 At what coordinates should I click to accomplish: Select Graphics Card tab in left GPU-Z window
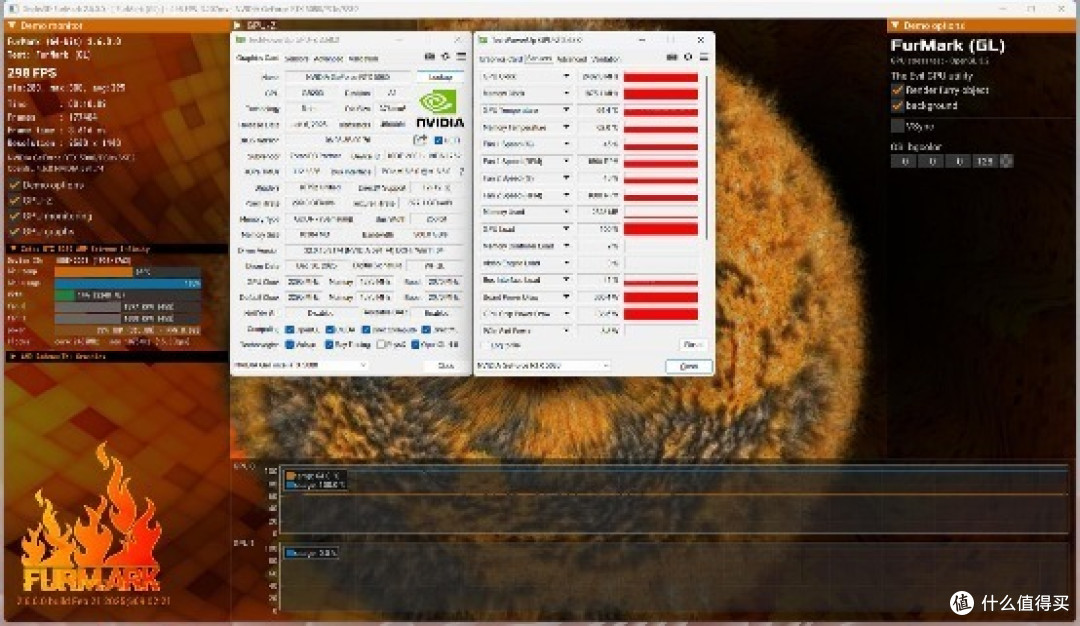coord(258,59)
